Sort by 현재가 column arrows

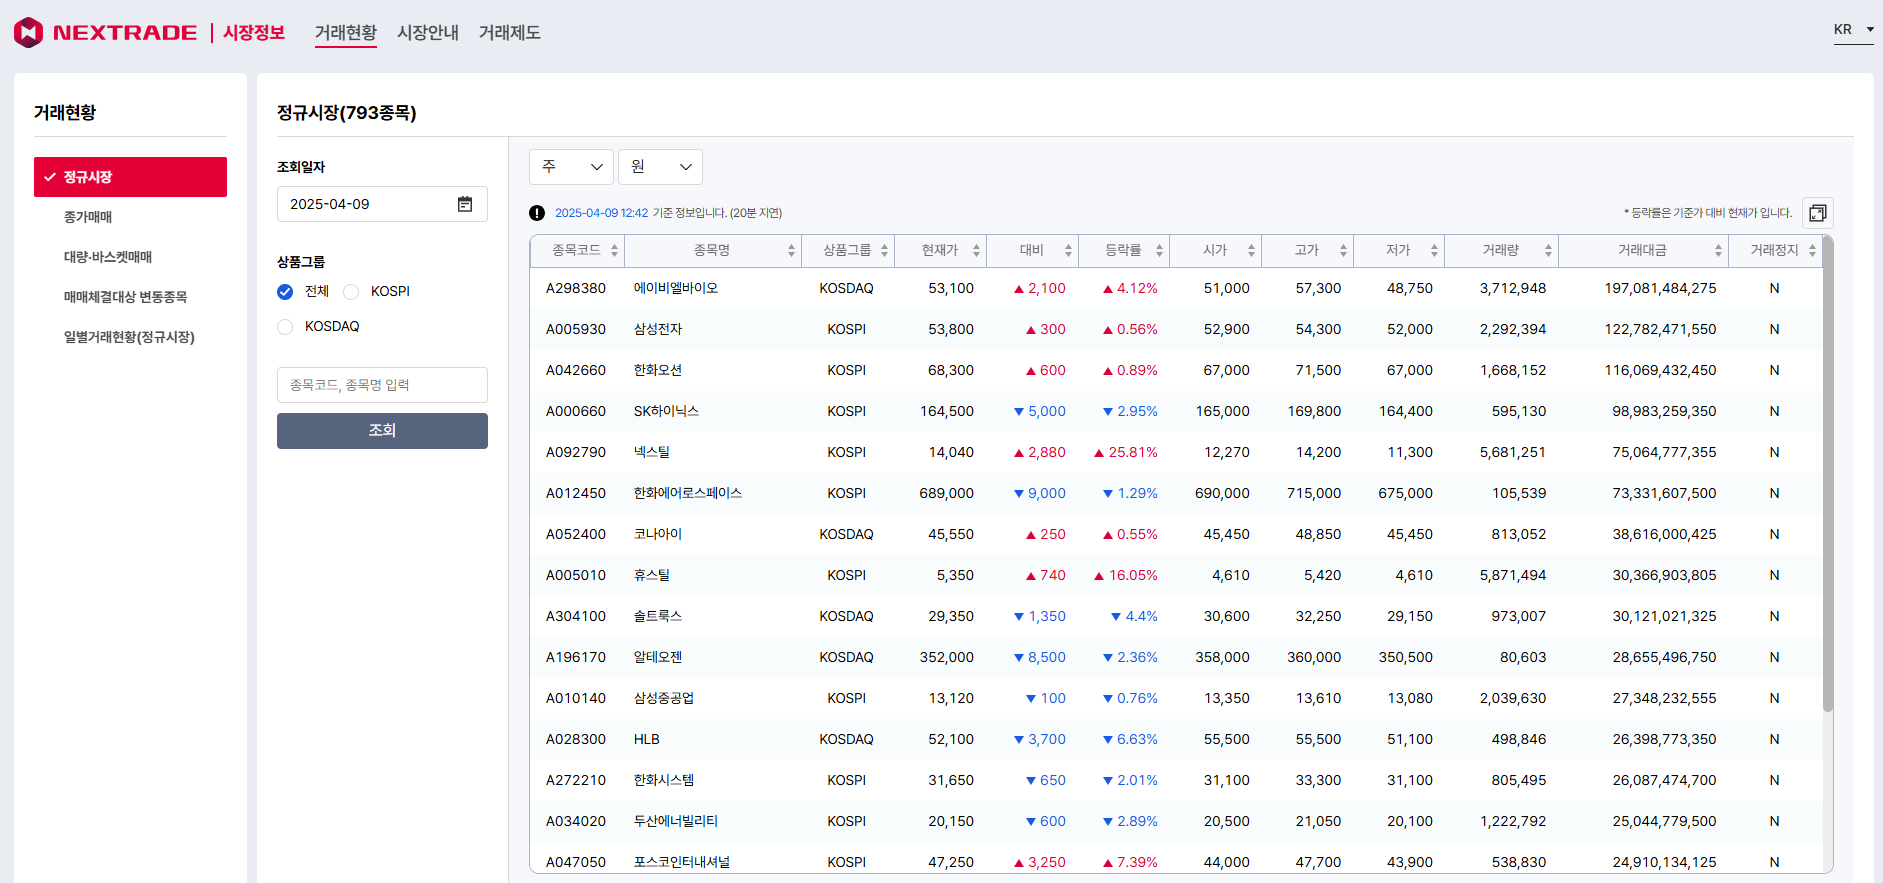[976, 251]
